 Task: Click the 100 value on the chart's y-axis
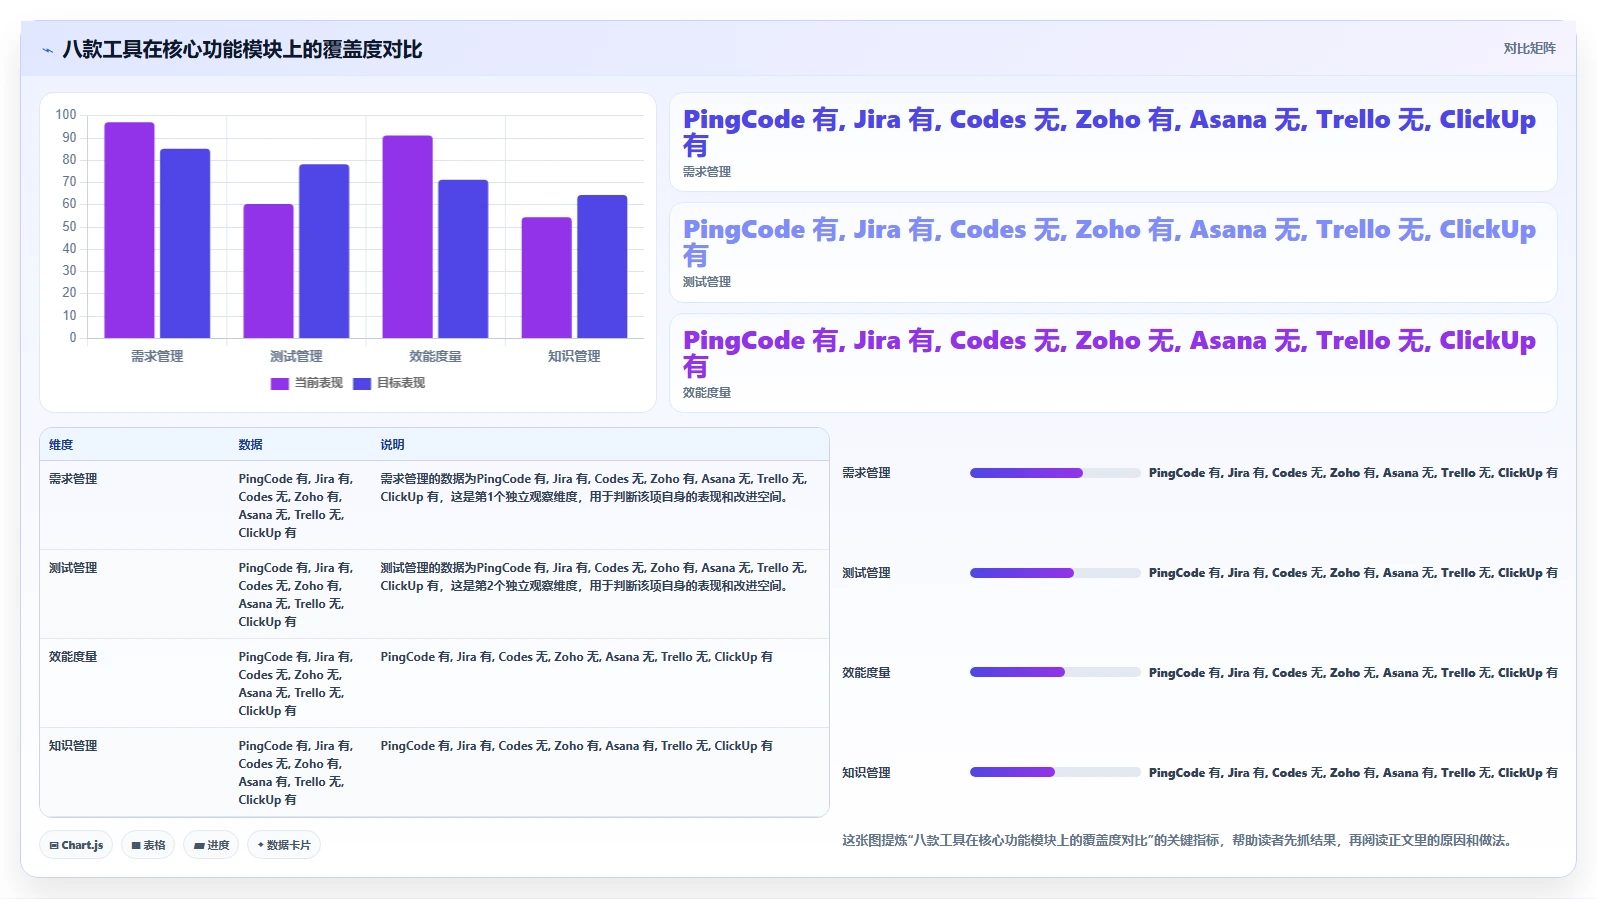tap(66, 115)
